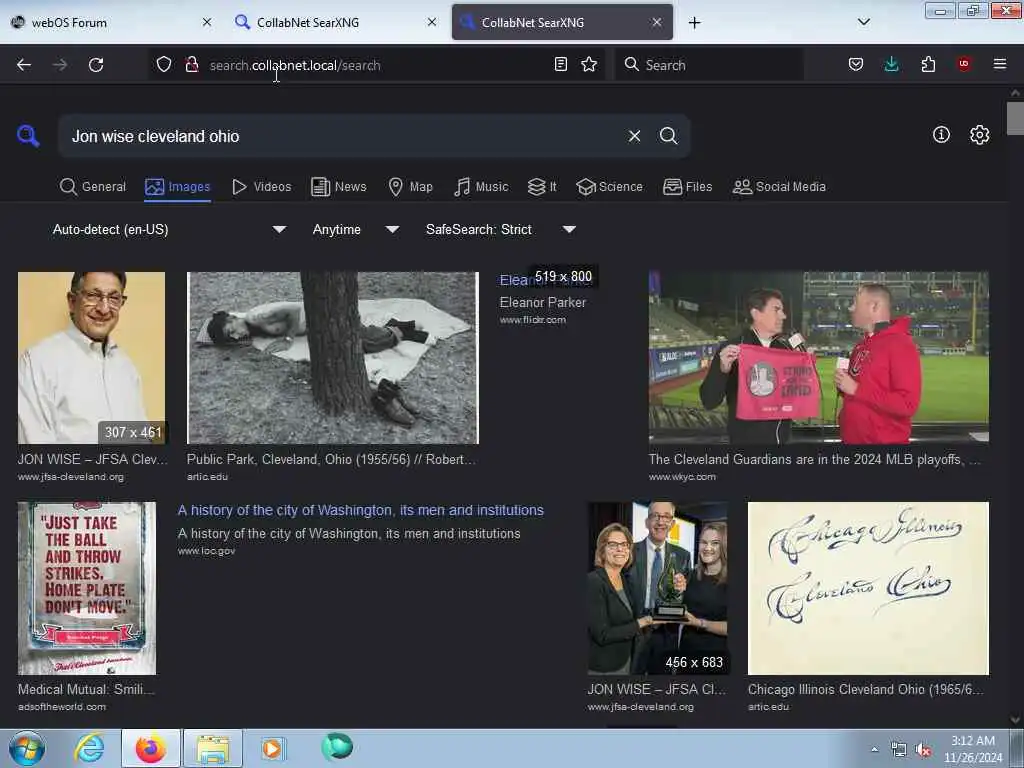Click the Eleanor Parker result link
This screenshot has height=768, width=1024.
point(545,280)
